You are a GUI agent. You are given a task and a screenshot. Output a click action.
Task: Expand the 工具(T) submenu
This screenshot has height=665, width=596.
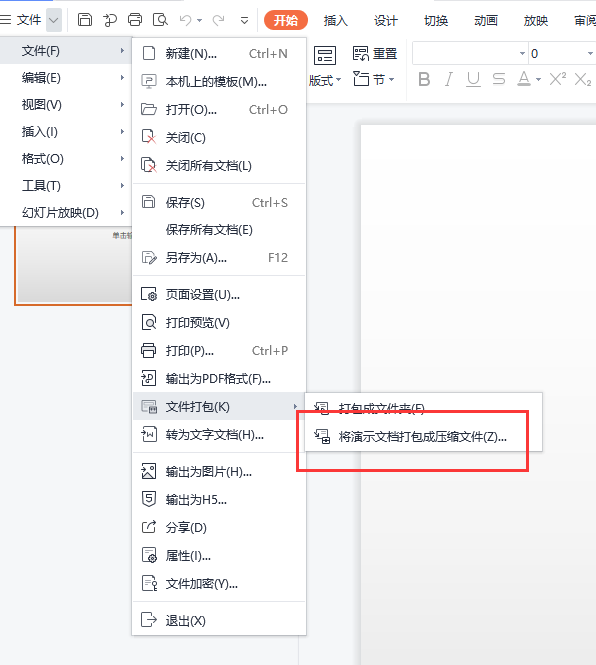pyautogui.click(x=66, y=186)
